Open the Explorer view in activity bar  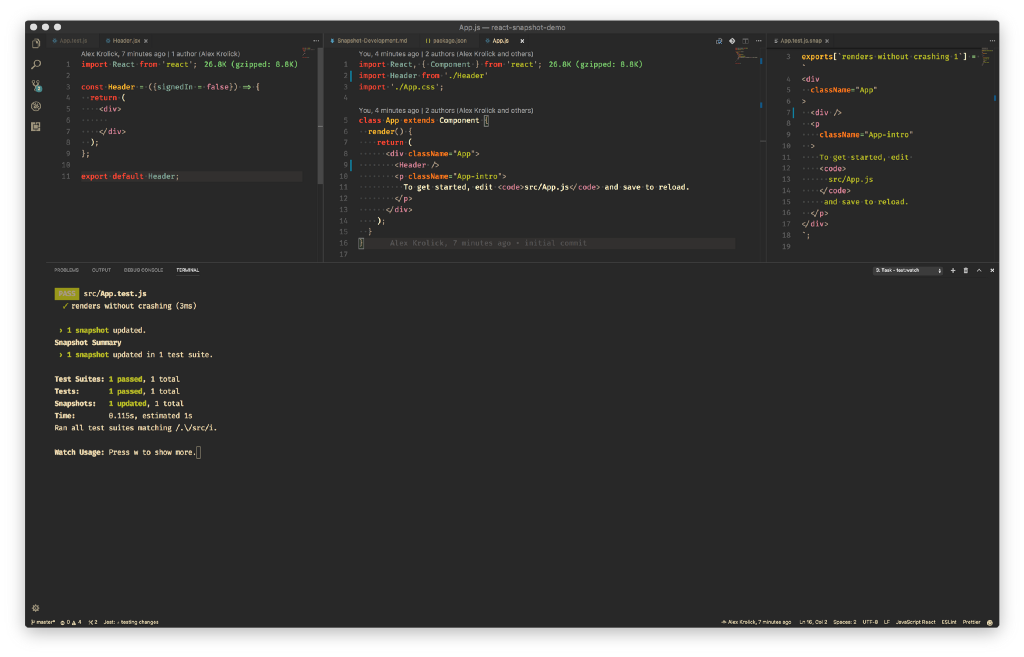coord(36,44)
